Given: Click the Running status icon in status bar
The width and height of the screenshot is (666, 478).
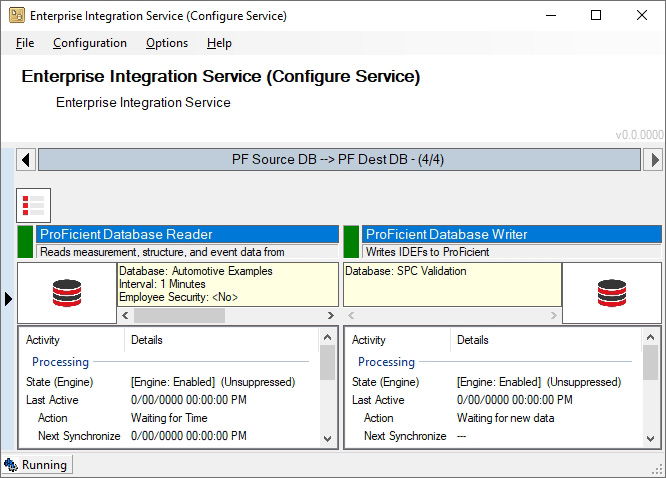Looking at the screenshot, I should (x=11, y=465).
